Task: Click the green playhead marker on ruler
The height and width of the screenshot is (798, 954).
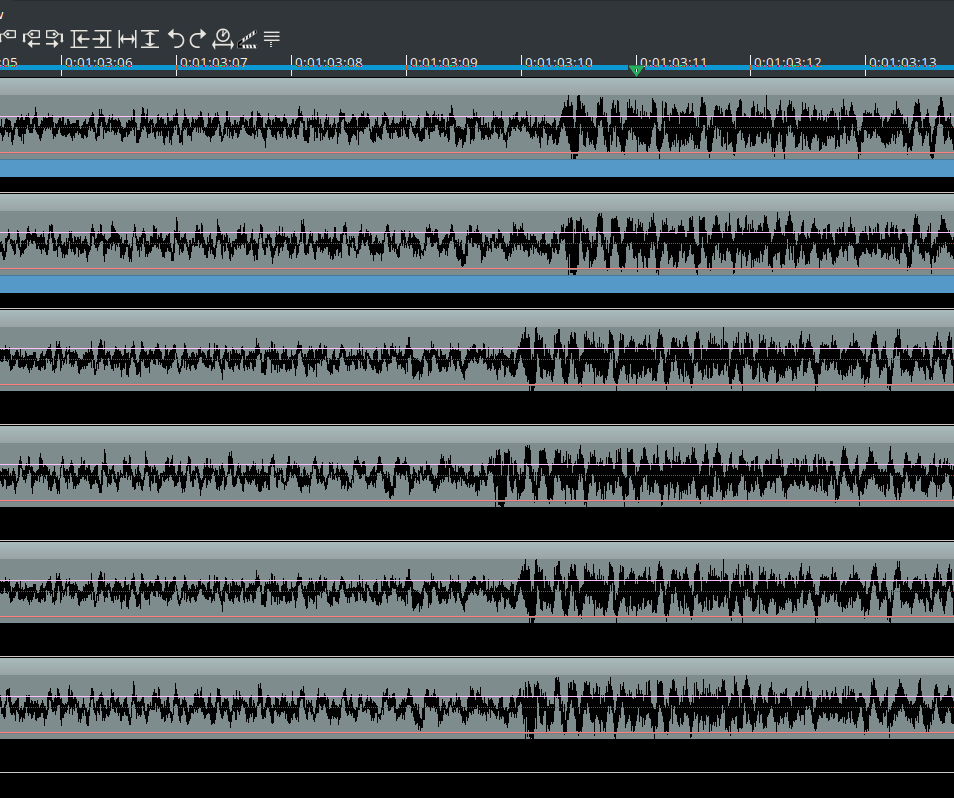Action: pyautogui.click(x=636, y=69)
